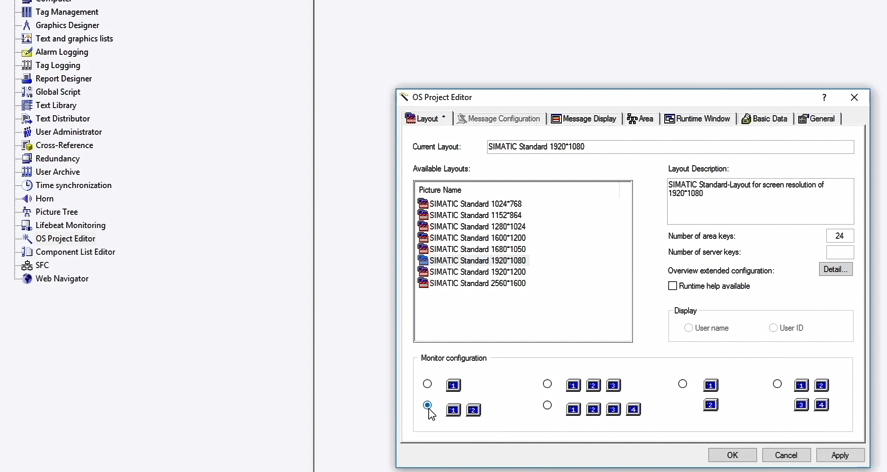Open the Graphics Designer icon

coord(27,25)
